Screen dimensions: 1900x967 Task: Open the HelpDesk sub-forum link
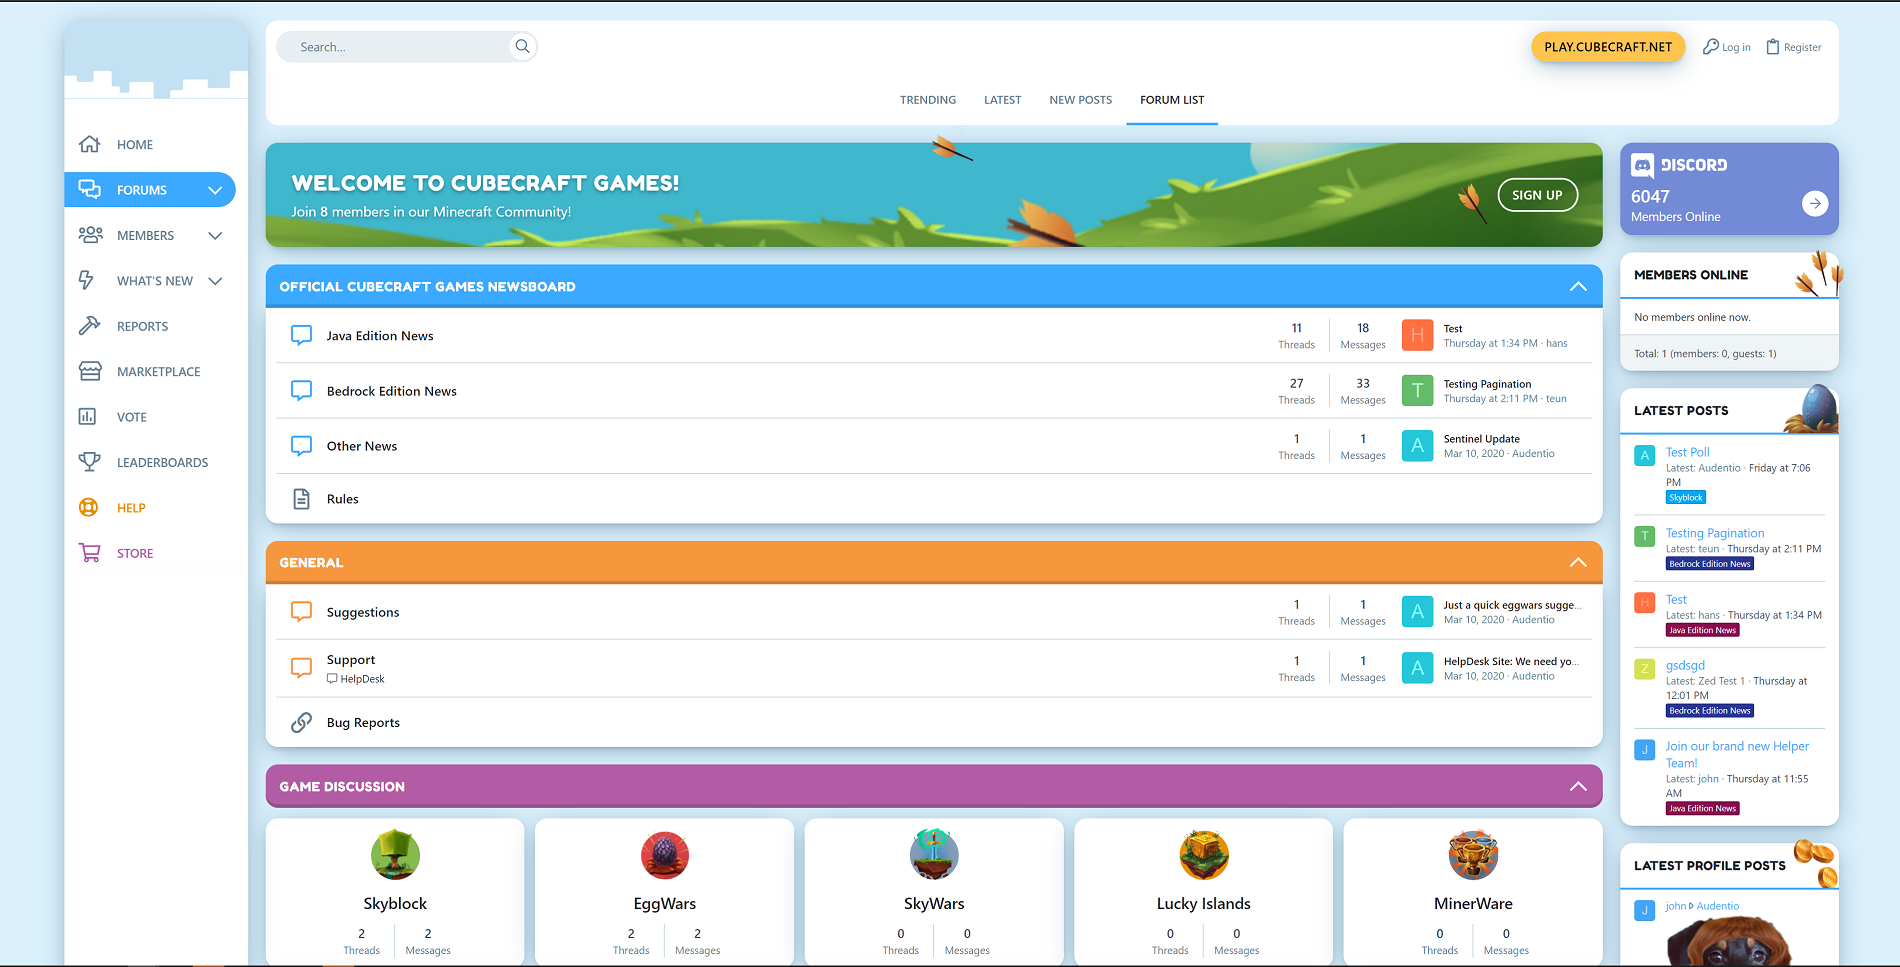(x=356, y=679)
